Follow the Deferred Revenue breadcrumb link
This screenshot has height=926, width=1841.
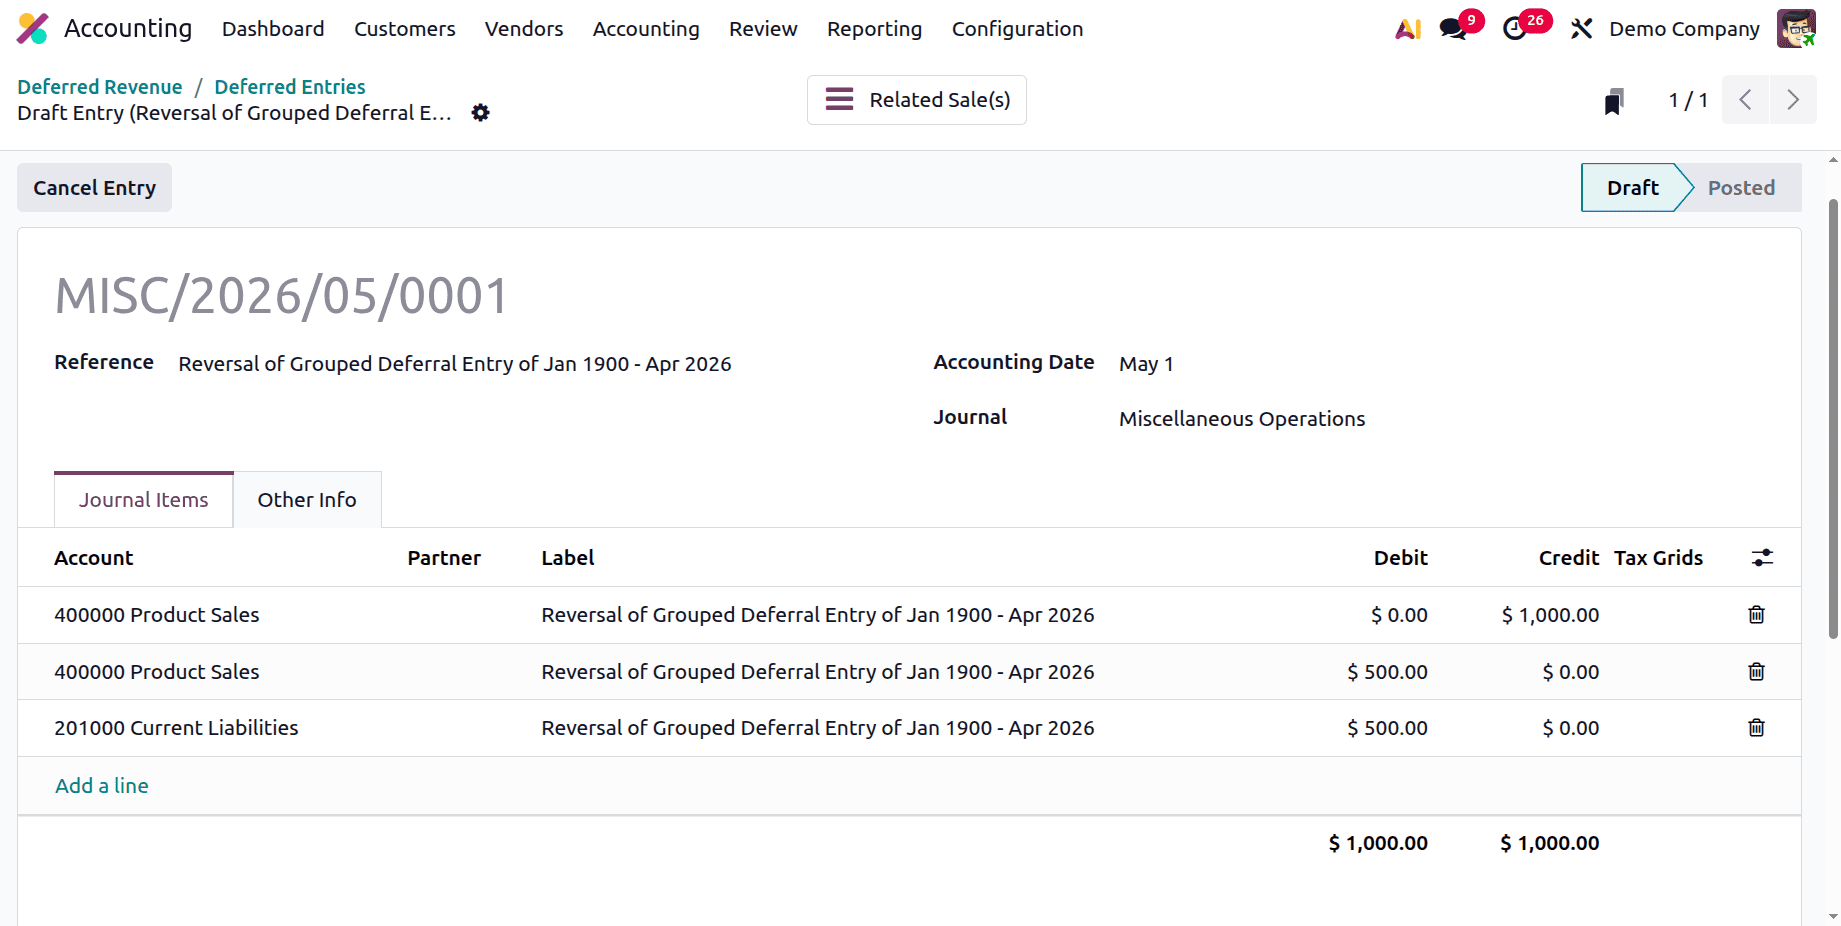click(x=99, y=86)
